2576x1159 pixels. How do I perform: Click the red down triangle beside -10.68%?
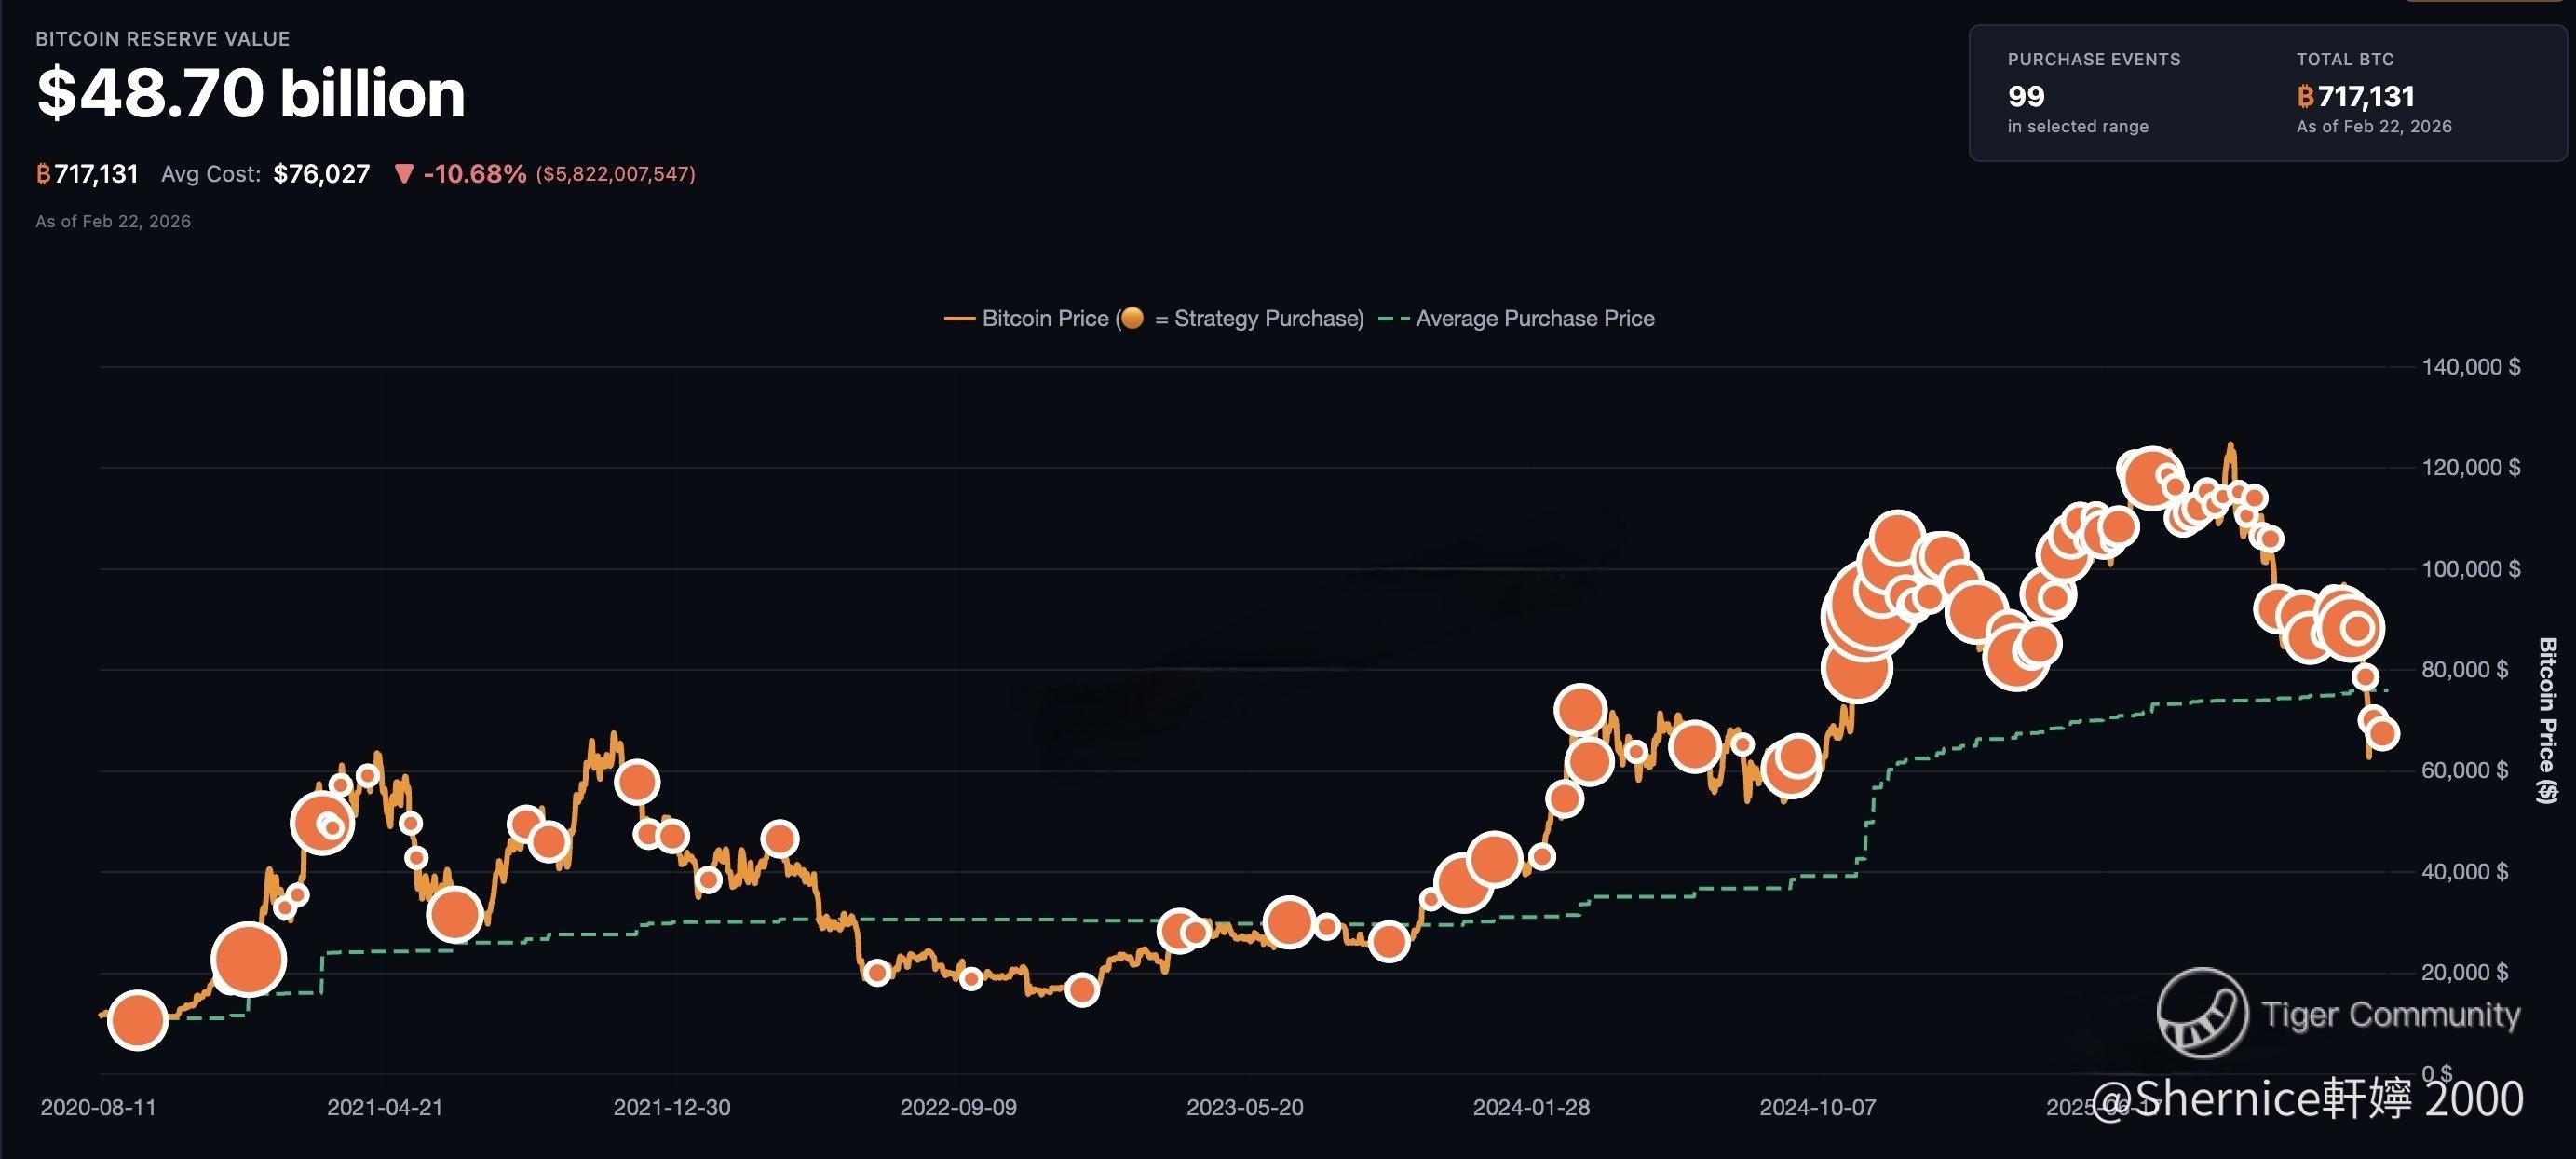[x=404, y=174]
